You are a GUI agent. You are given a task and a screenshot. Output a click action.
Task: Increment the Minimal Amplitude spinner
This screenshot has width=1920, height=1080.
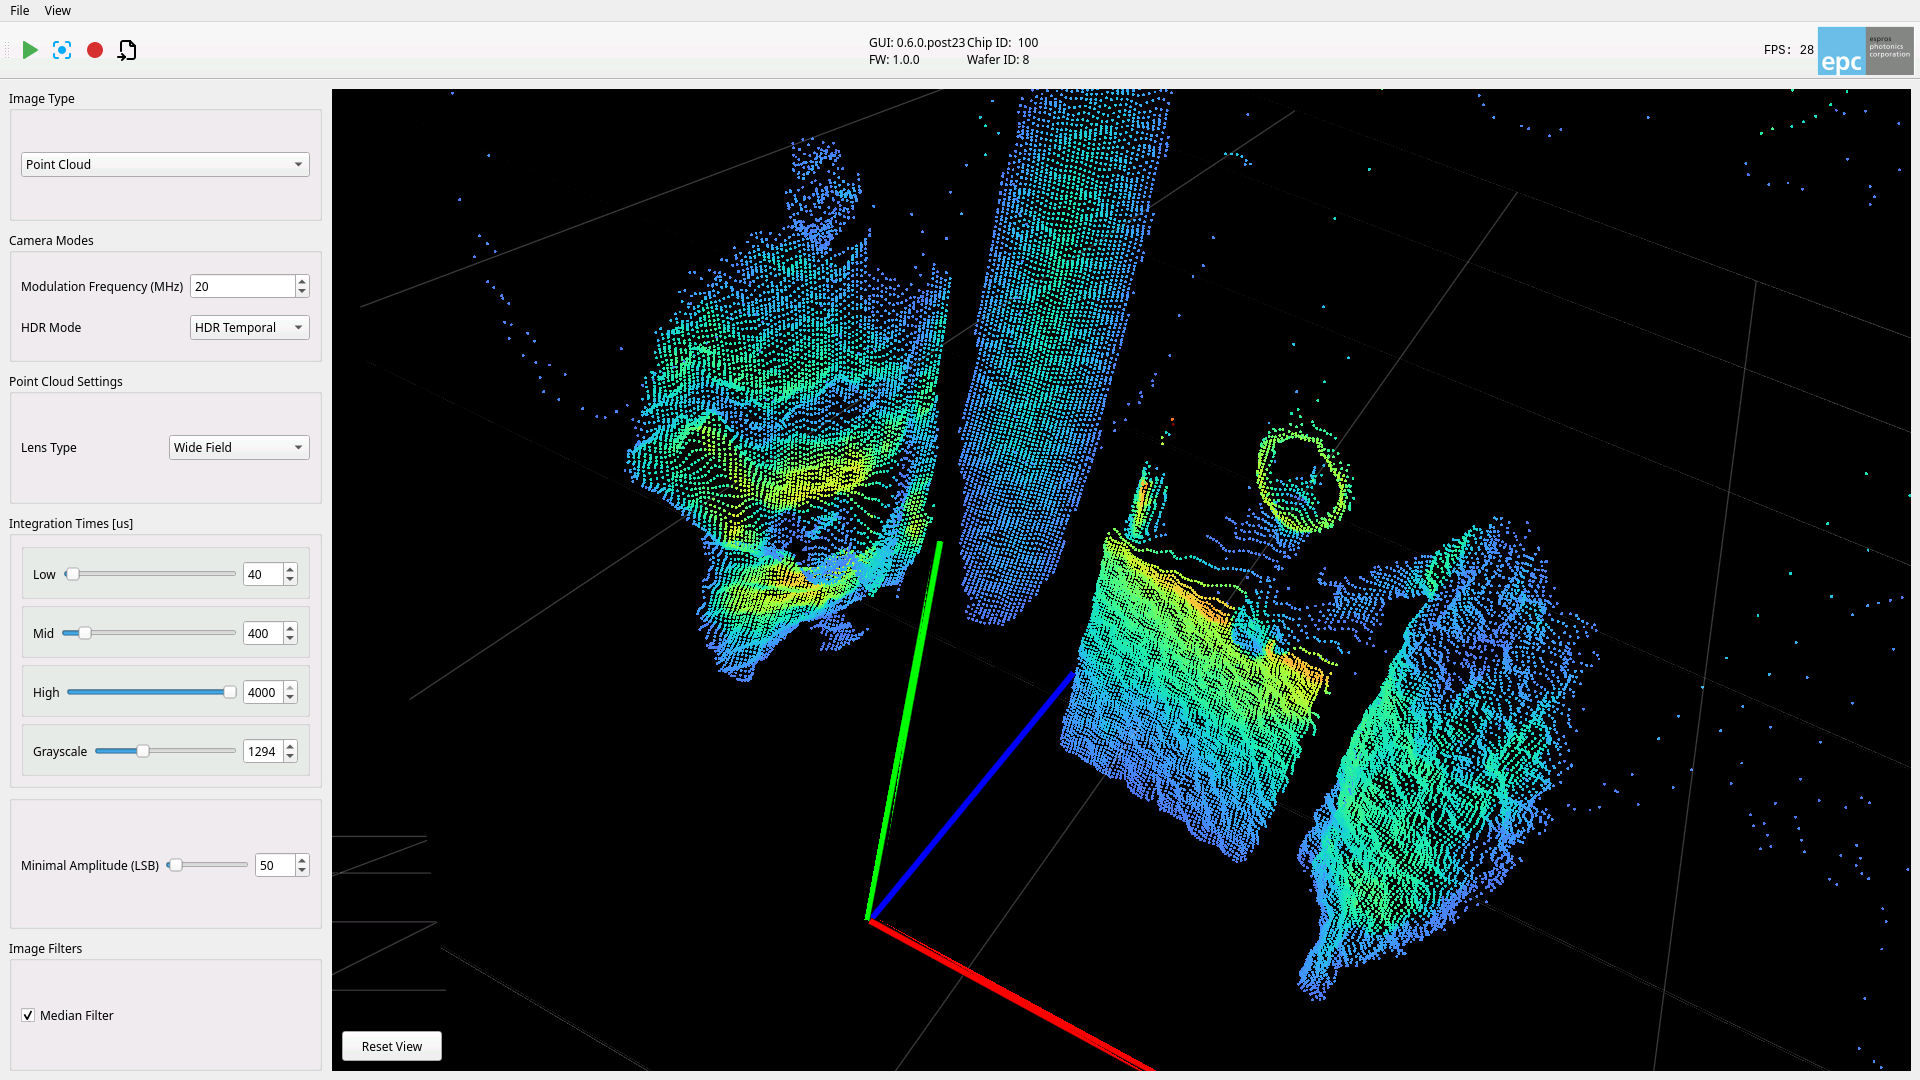point(302,860)
